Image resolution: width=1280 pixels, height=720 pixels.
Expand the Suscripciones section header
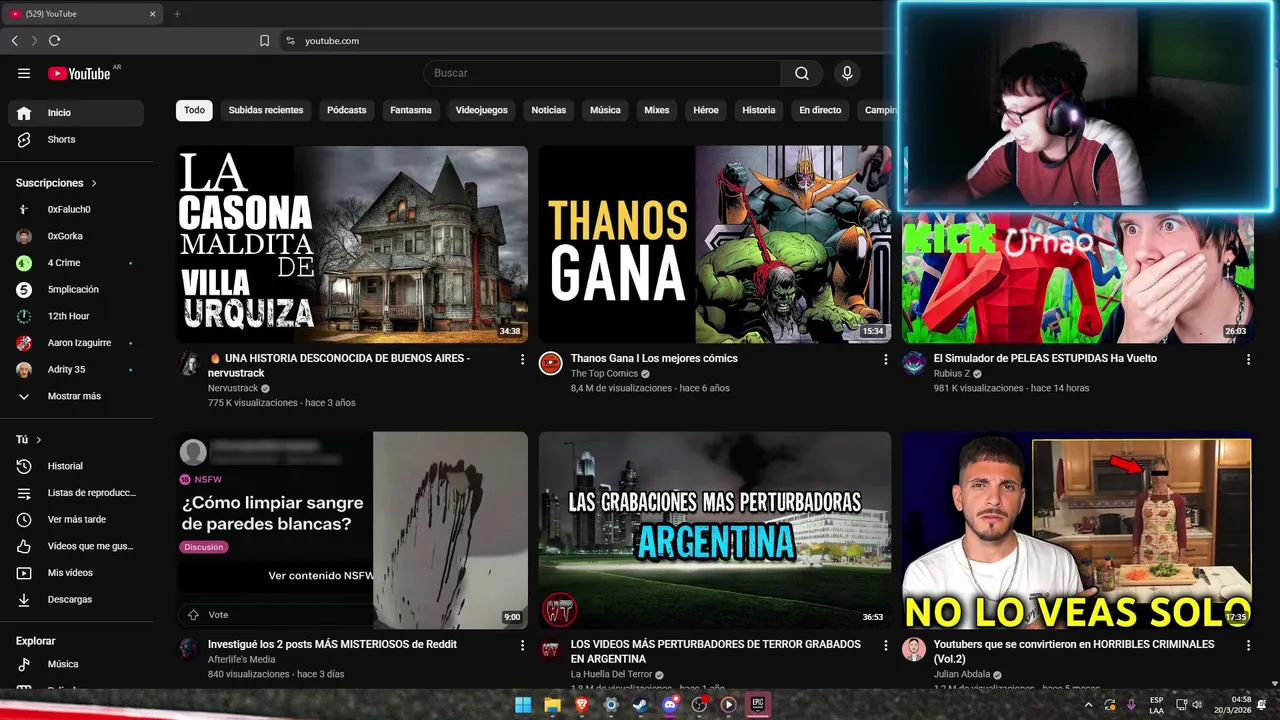[57, 183]
